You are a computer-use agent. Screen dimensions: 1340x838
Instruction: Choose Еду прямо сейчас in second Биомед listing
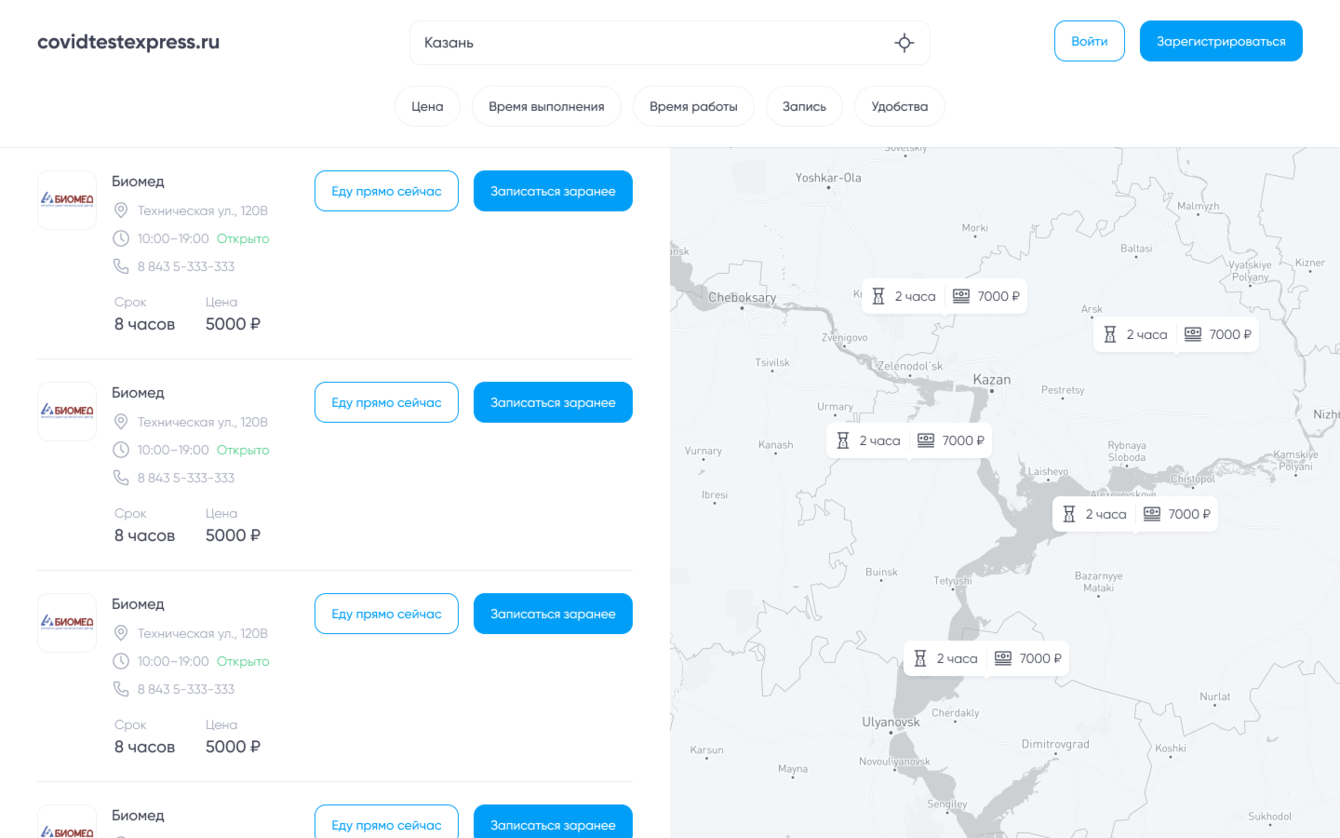point(386,402)
